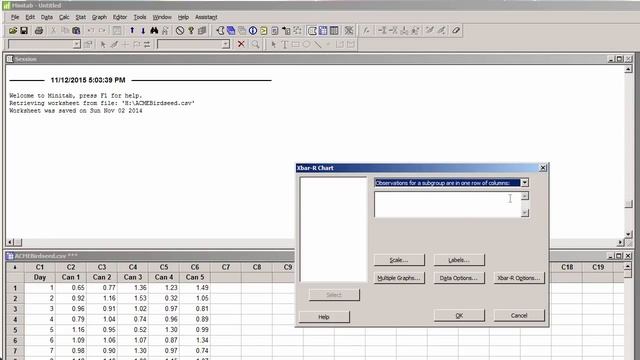
Task: Open the Calc menu
Action: [64, 17]
